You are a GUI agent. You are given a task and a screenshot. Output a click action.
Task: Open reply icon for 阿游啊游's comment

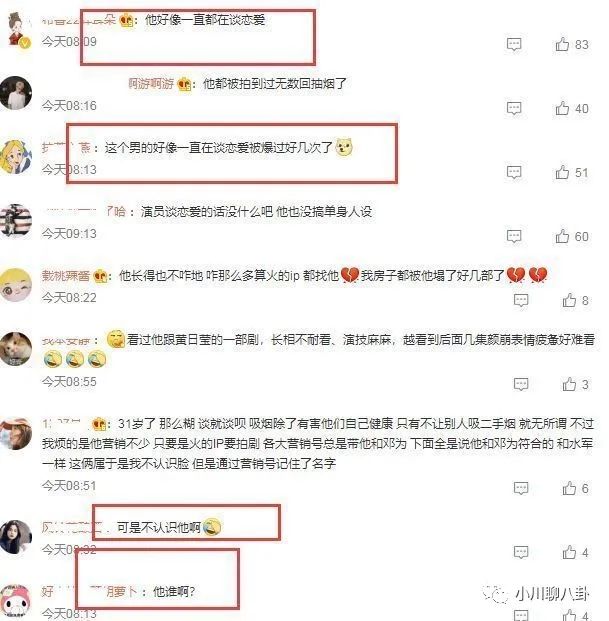[514, 108]
